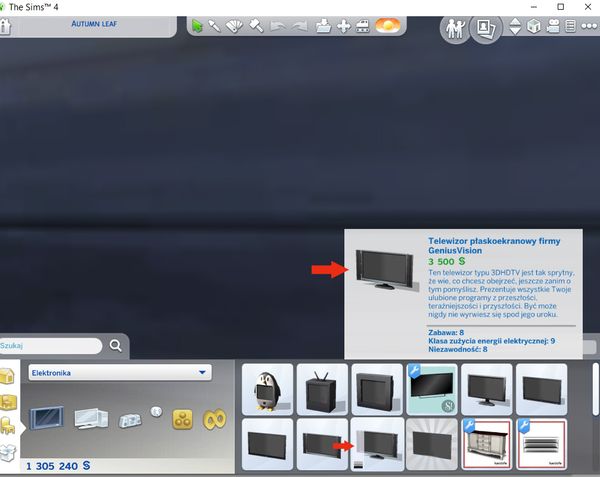600x477 pixels.
Task: Select the stereo audio category icon
Action: (x=130, y=420)
